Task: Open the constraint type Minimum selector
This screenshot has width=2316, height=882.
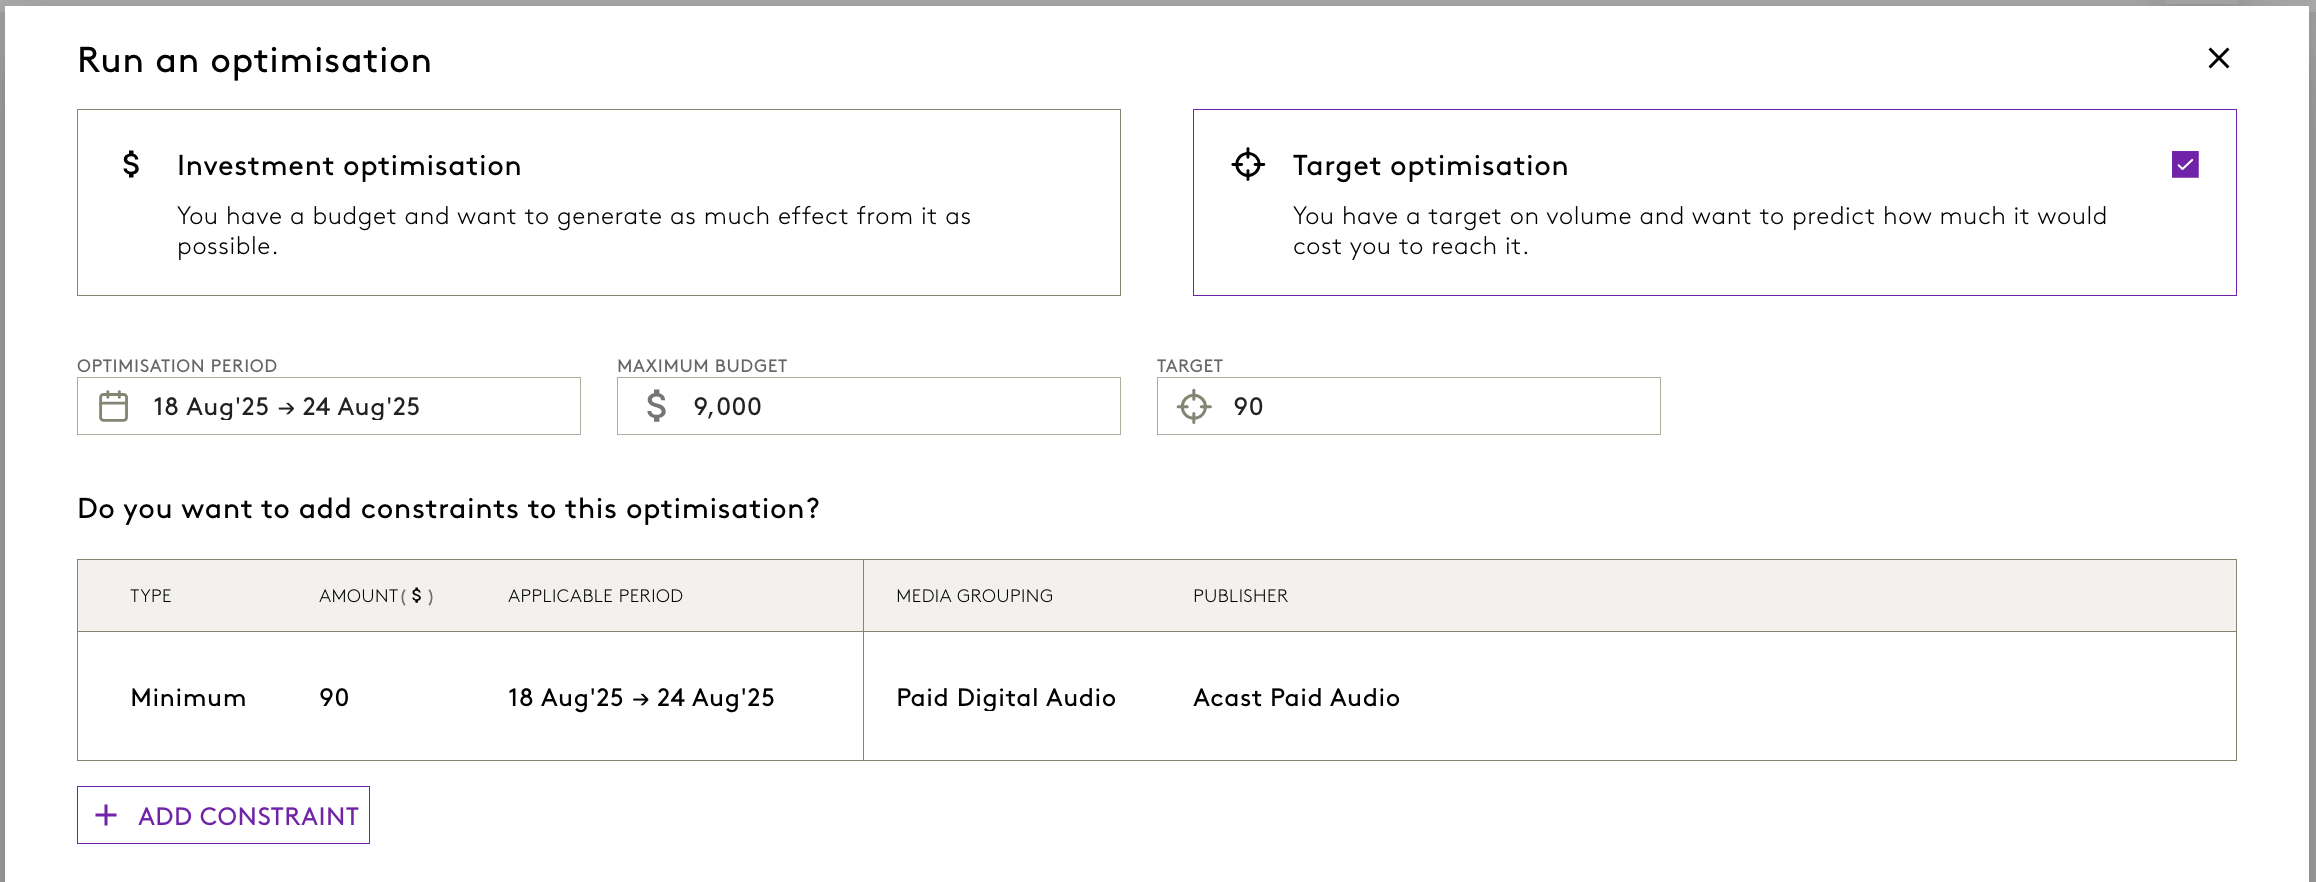Action: coord(188,697)
